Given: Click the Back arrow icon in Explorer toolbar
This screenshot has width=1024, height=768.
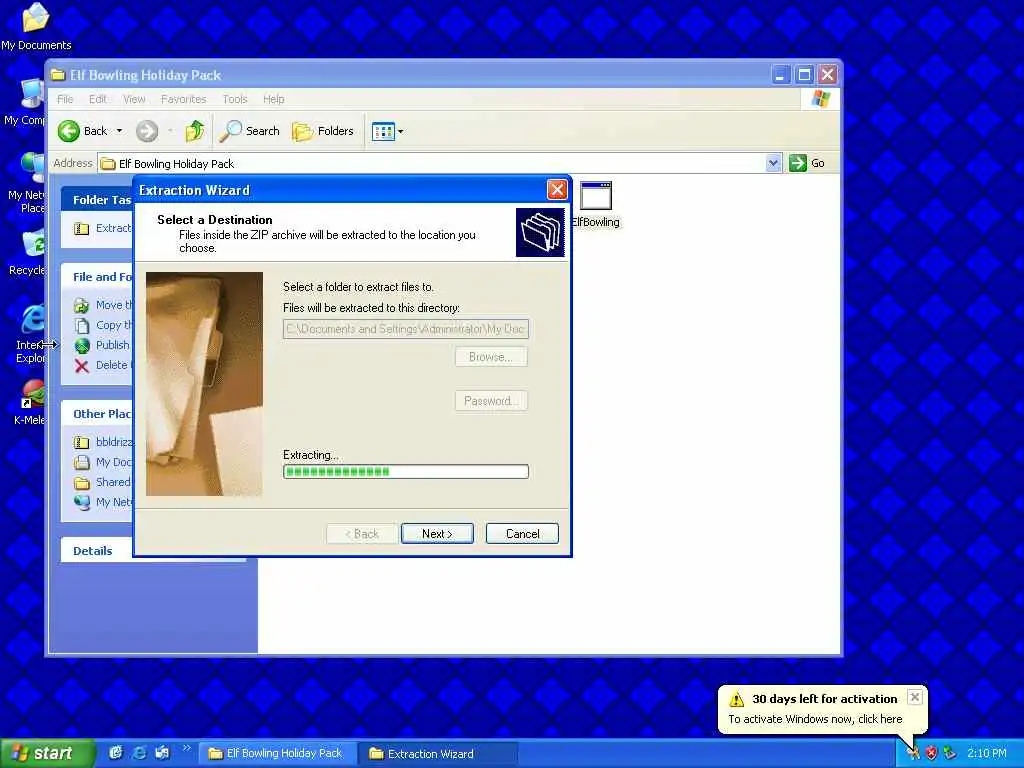Looking at the screenshot, I should [x=68, y=131].
